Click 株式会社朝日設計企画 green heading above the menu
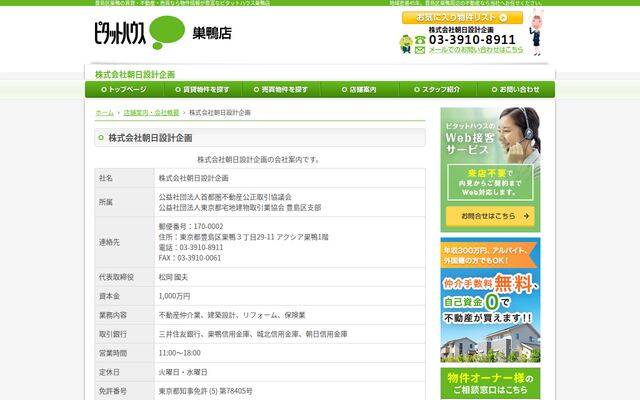Screen dimensions: 640x400 point(135,75)
